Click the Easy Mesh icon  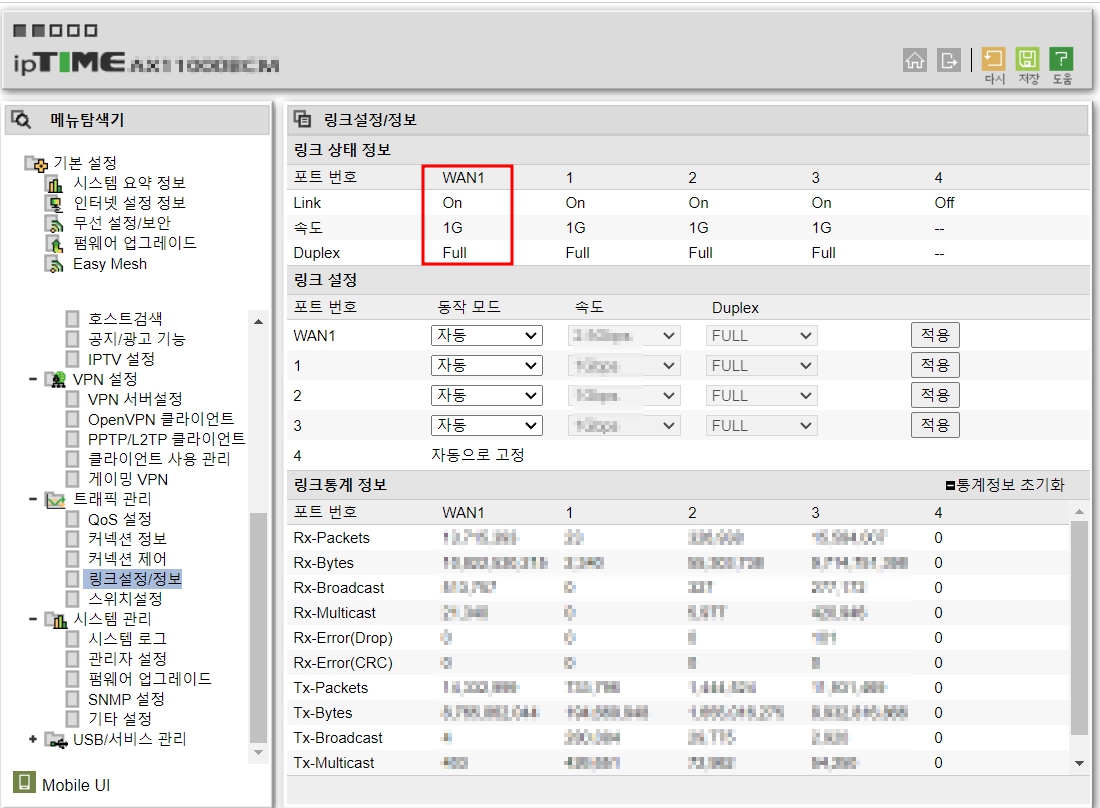pyautogui.click(x=54, y=264)
